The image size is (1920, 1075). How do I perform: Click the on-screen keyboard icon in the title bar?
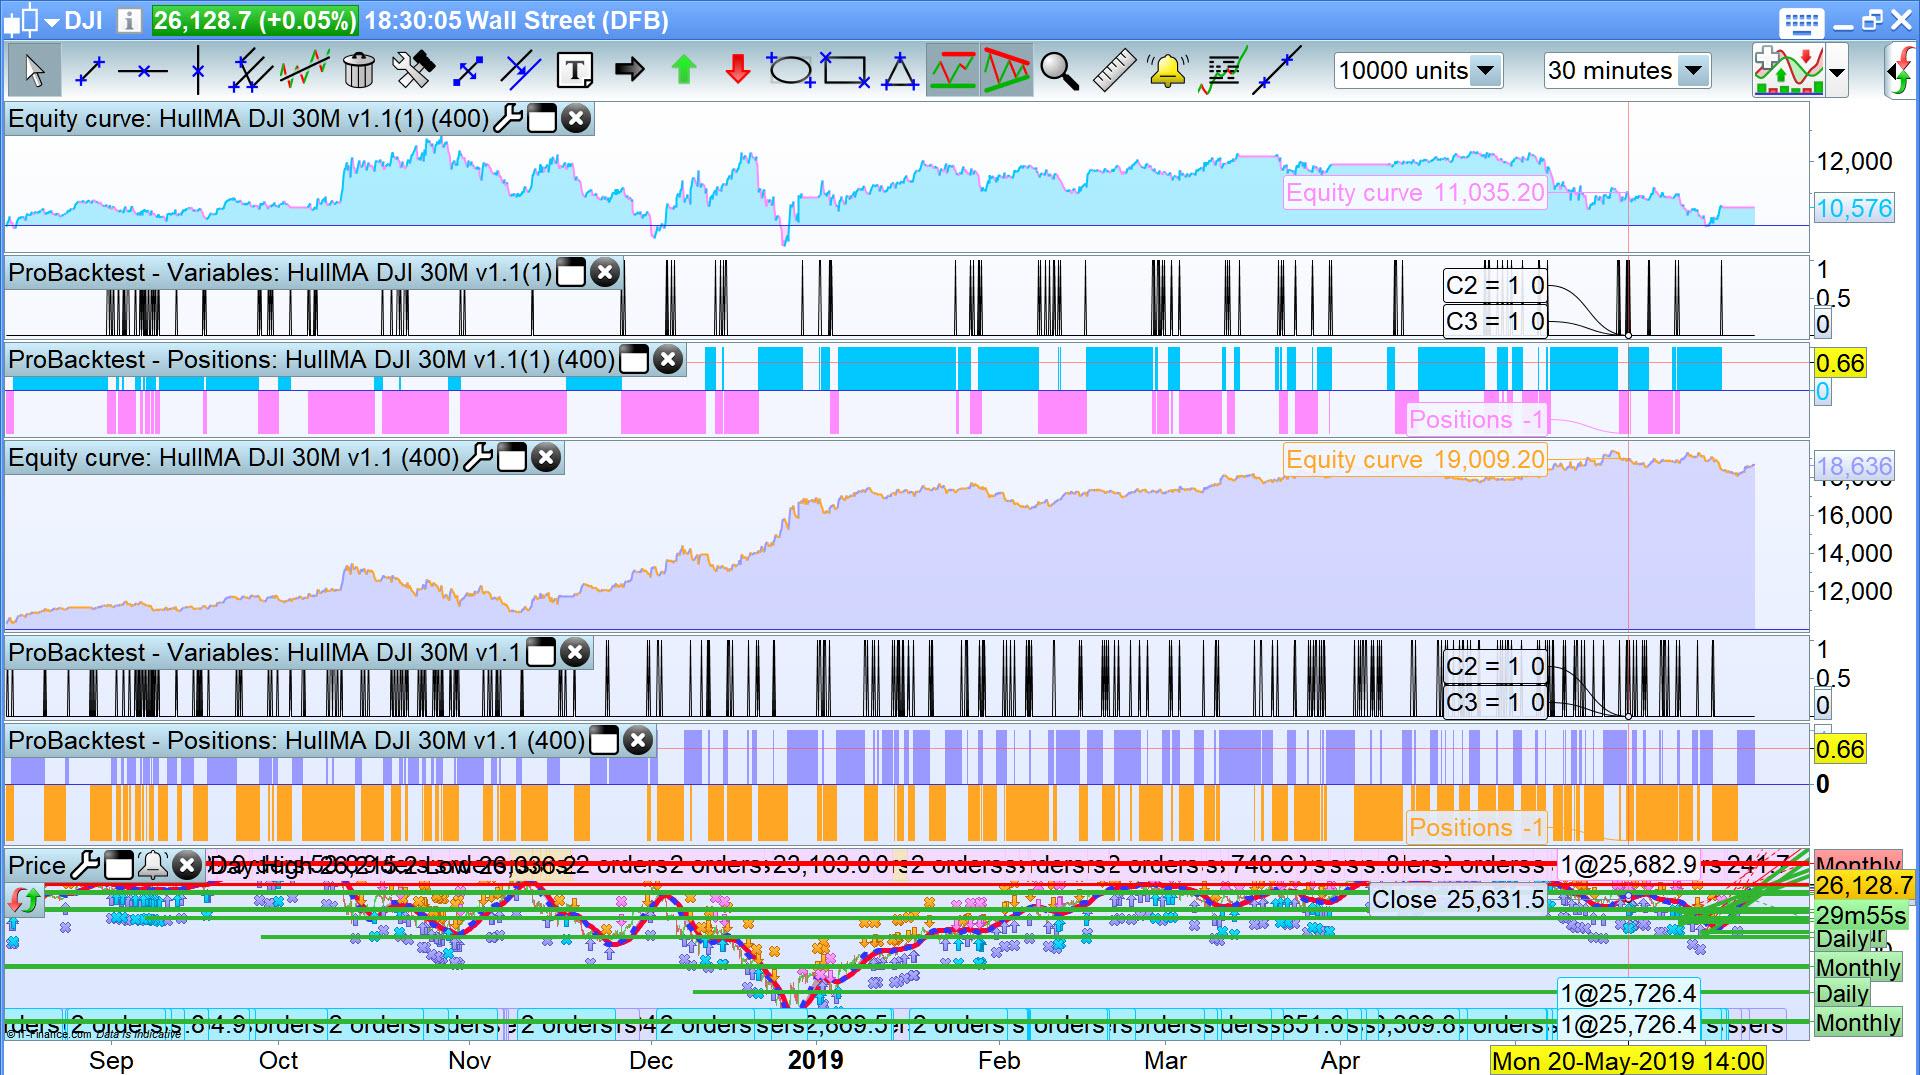(1802, 22)
